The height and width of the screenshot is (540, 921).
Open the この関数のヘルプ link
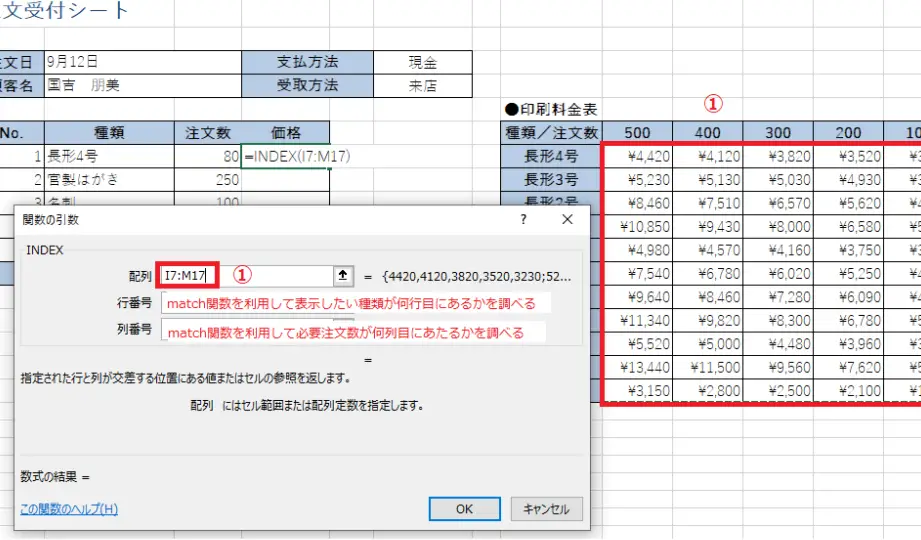pos(68,509)
